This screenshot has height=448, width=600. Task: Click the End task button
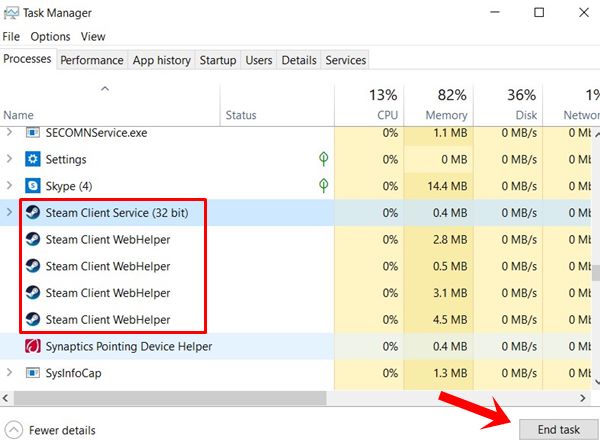[x=558, y=430]
